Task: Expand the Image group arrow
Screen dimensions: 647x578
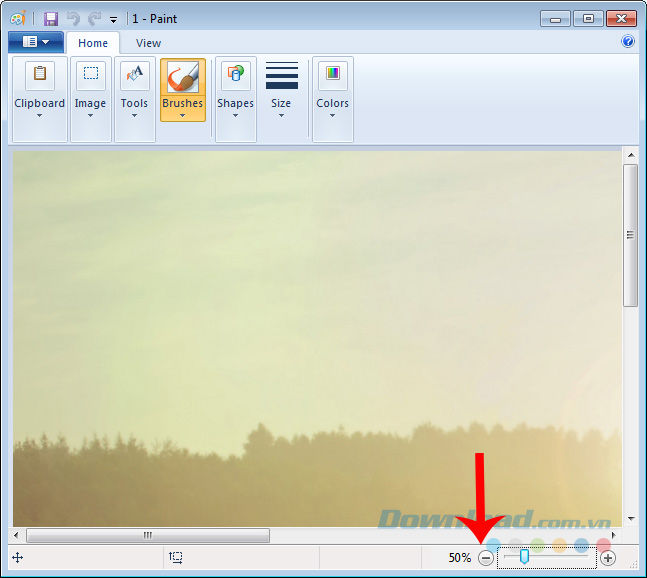Action: 90,116
